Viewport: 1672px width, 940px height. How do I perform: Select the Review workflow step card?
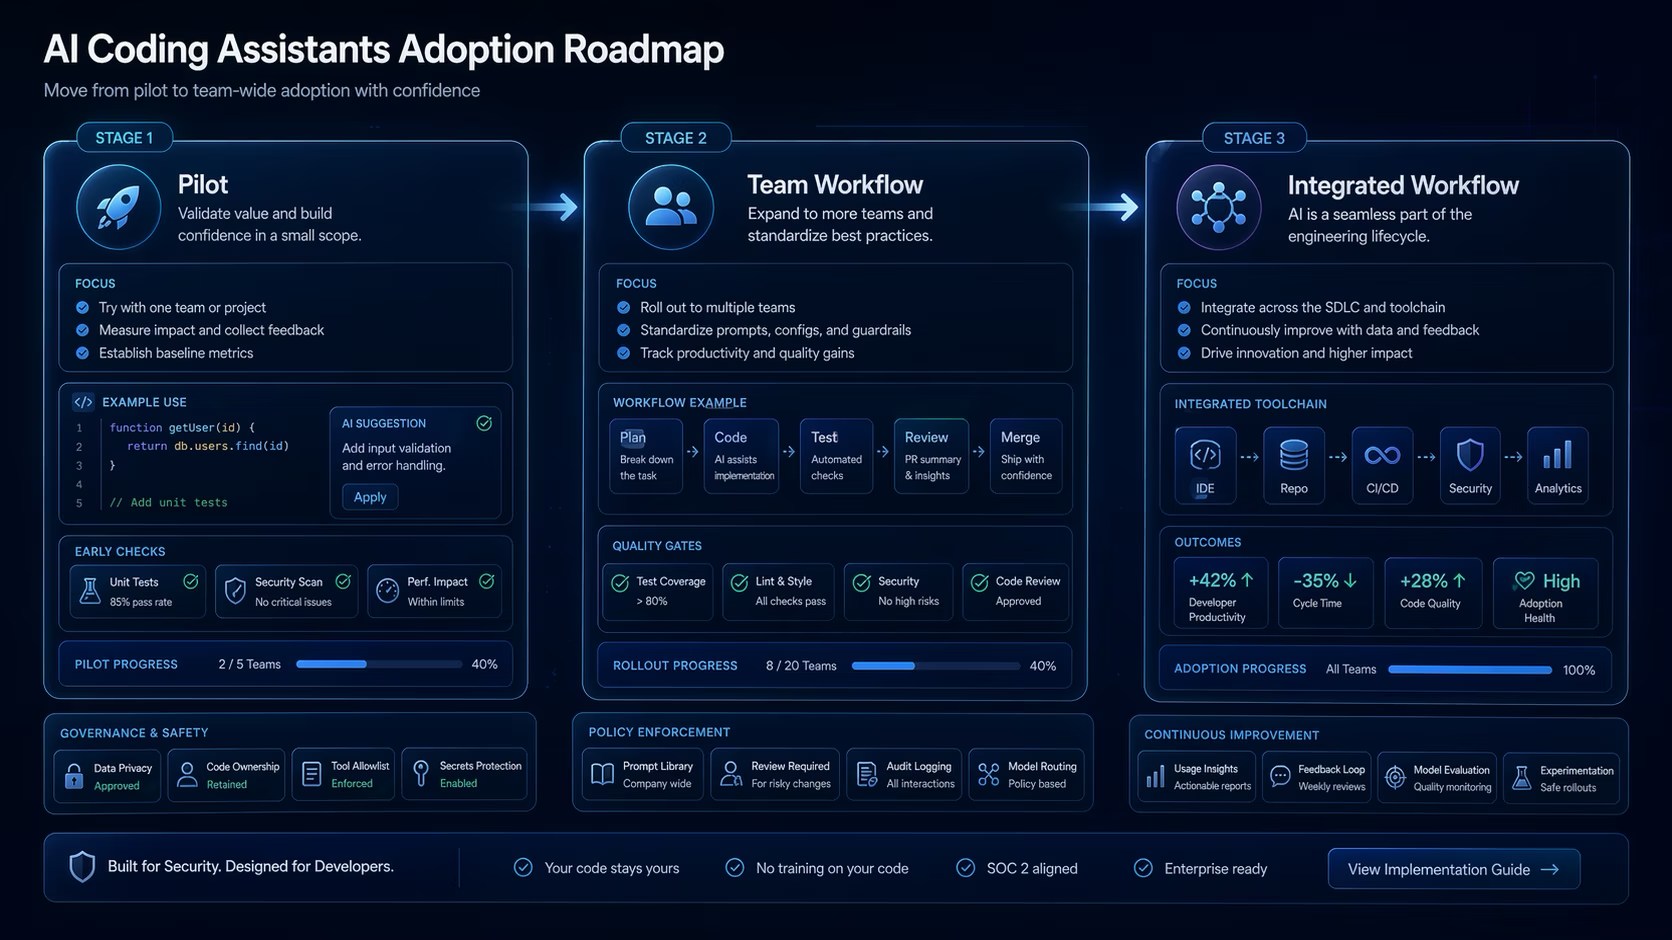931,456
